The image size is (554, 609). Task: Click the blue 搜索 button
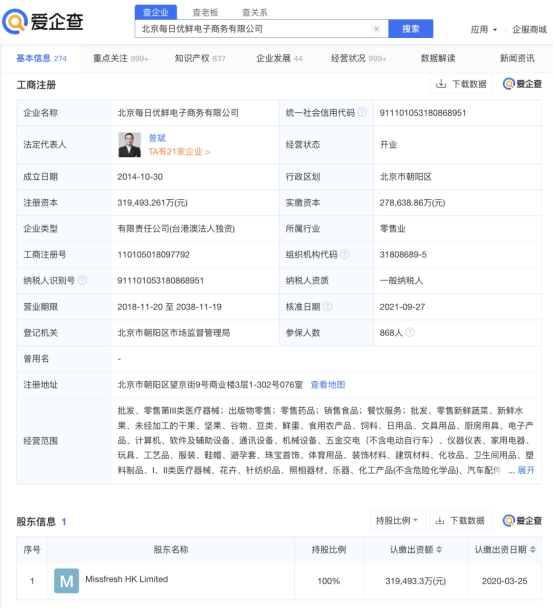pyautogui.click(x=411, y=29)
